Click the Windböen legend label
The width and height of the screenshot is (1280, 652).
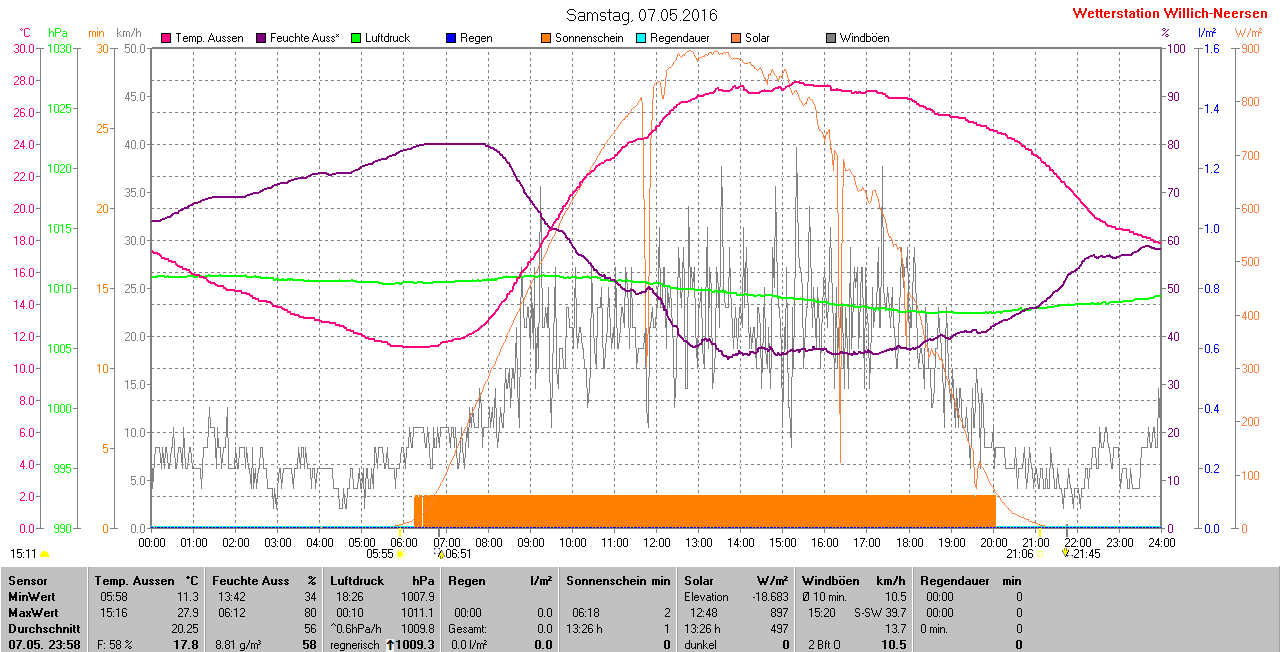(864, 38)
